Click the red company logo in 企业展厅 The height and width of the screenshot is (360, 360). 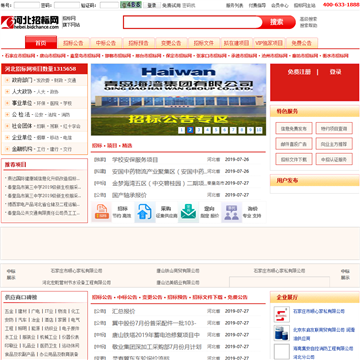click(x=282, y=314)
